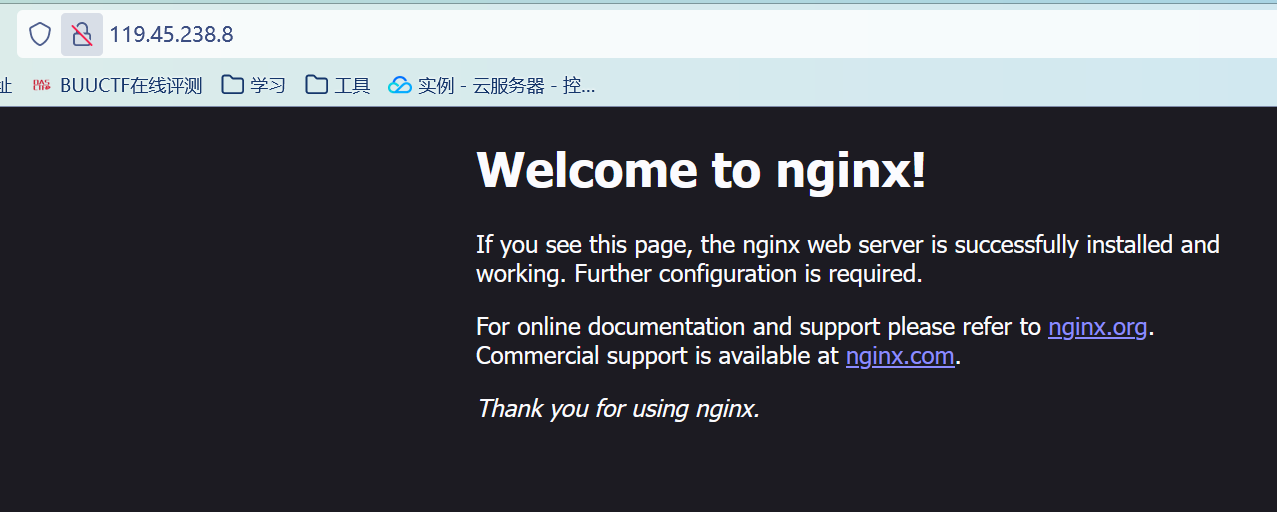Open the 学习 bookmarks folder
This screenshot has height=512, width=1277.
(254, 86)
